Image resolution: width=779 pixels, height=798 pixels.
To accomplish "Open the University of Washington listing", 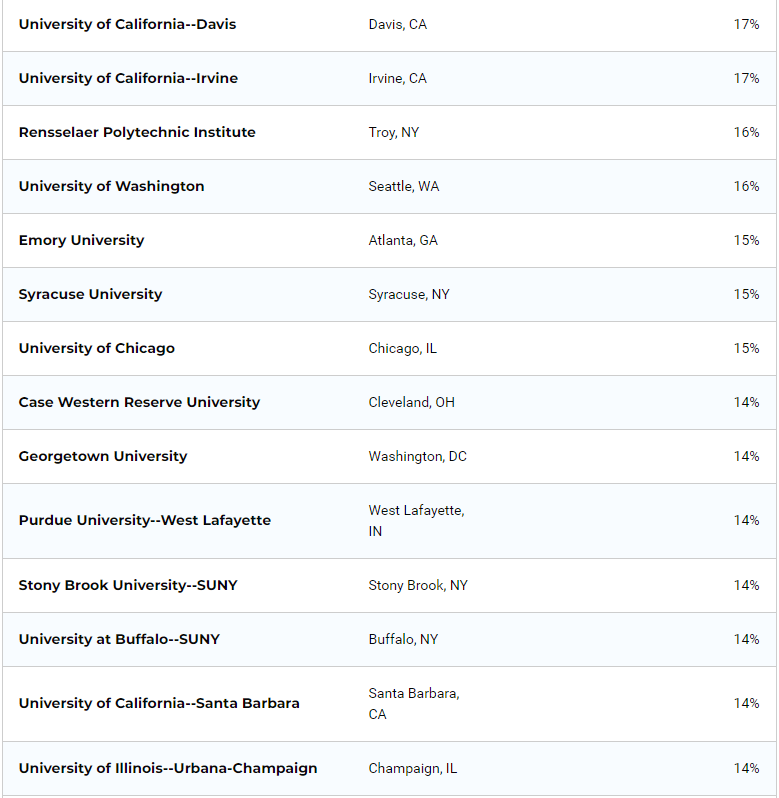I will click(111, 186).
